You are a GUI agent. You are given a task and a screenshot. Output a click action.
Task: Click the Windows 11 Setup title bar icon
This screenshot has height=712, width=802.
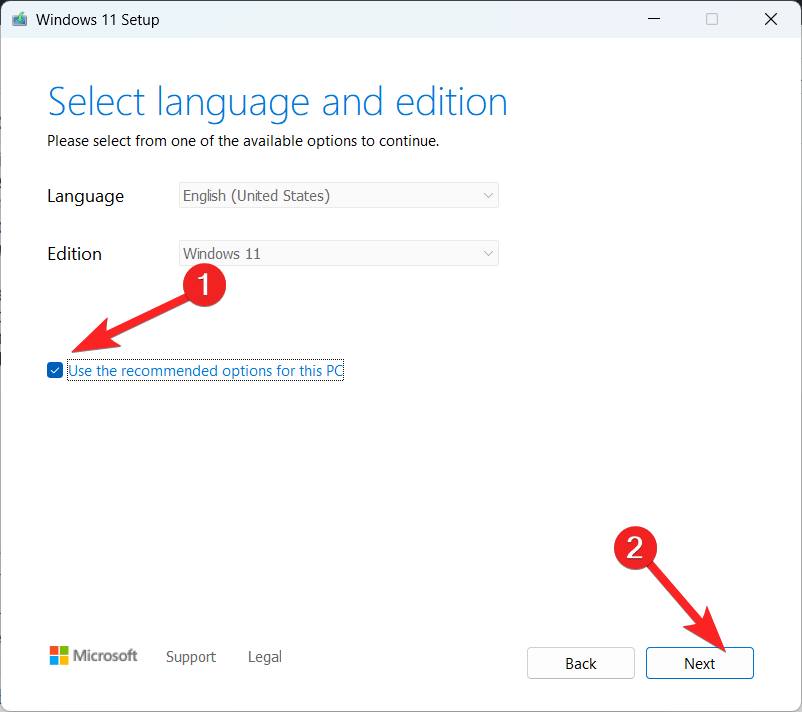(x=19, y=19)
